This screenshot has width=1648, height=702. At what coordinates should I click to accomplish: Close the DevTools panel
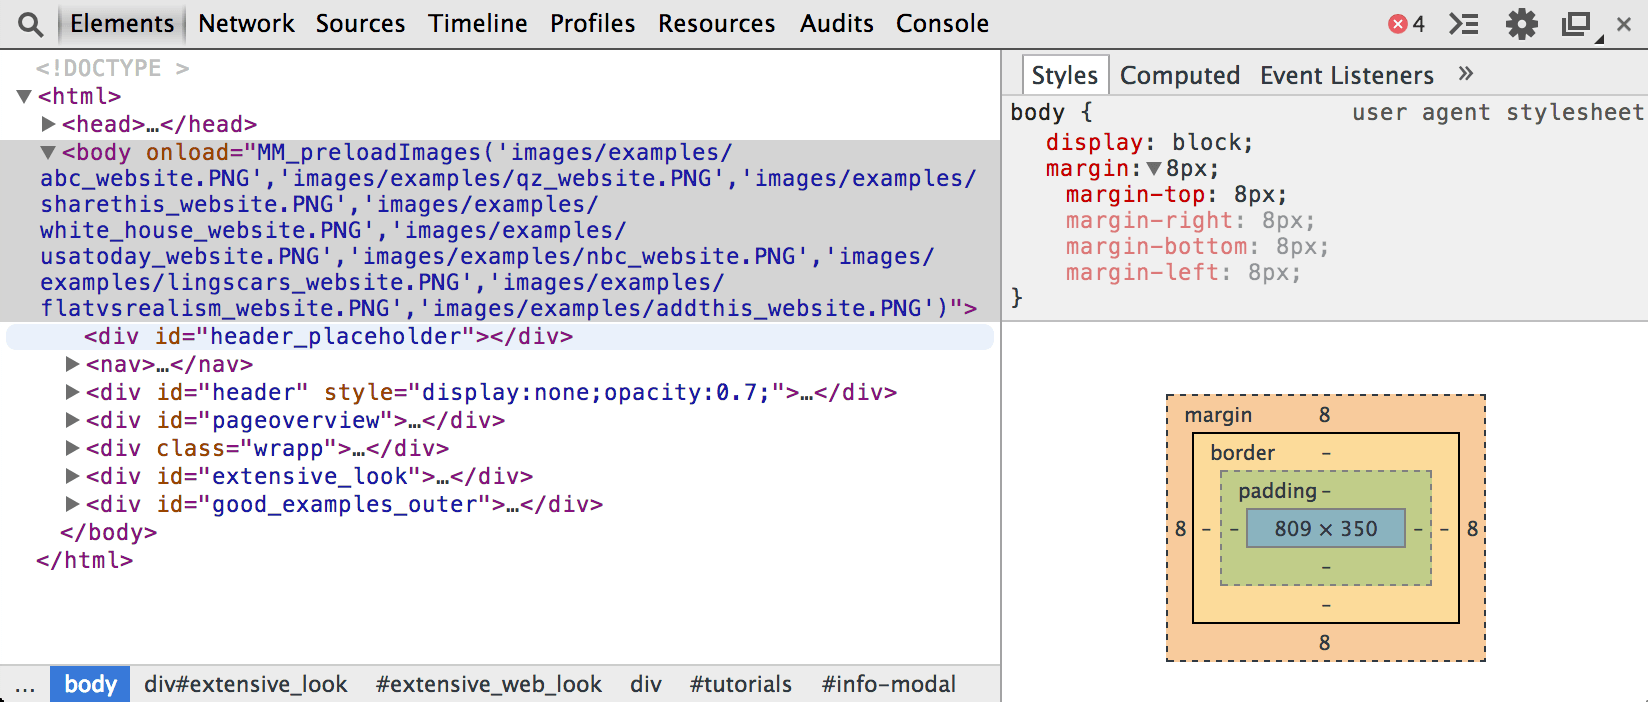pyautogui.click(x=1624, y=24)
